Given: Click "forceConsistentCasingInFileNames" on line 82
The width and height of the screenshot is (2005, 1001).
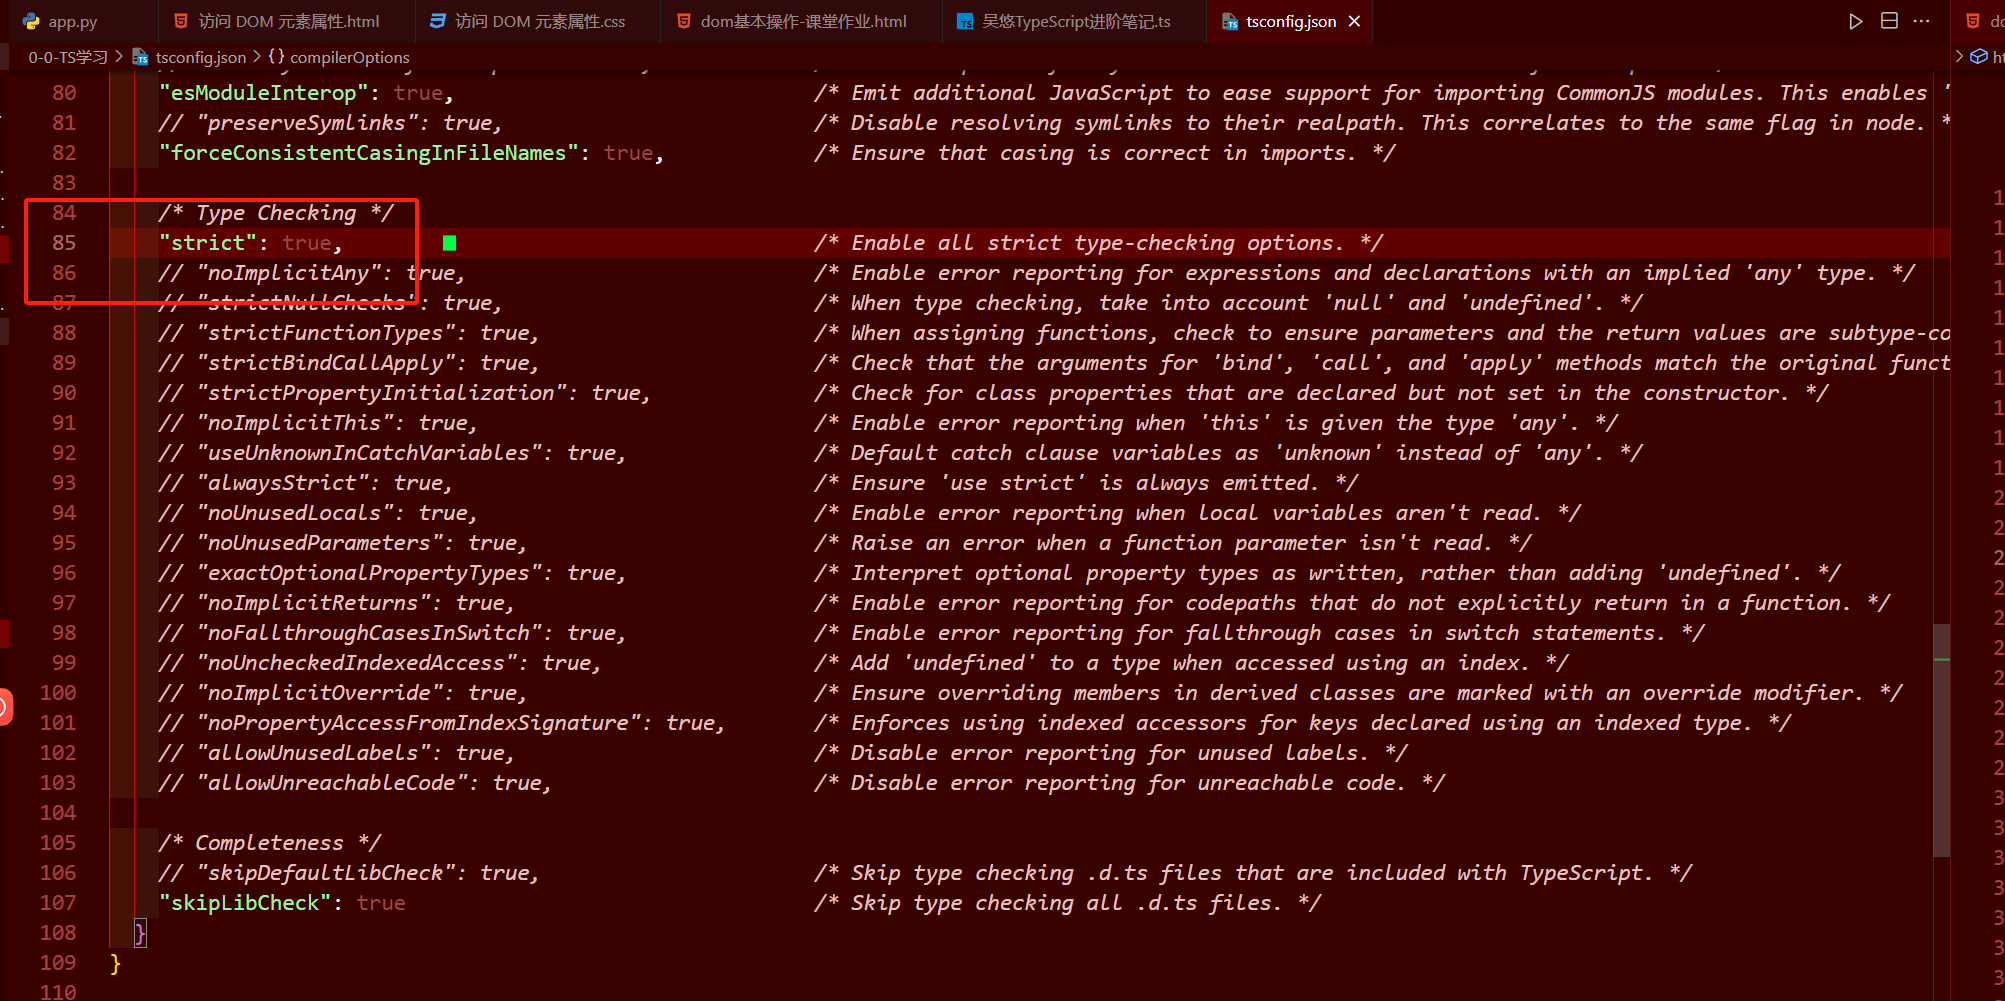Looking at the screenshot, I should [x=369, y=153].
